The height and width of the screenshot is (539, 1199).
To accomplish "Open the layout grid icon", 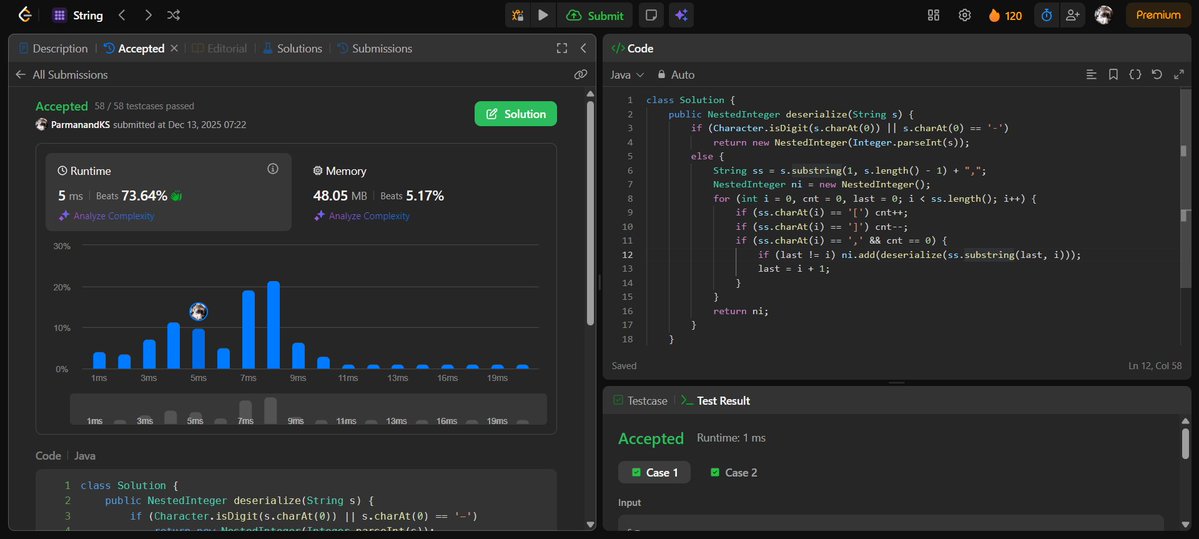I will (x=933, y=15).
